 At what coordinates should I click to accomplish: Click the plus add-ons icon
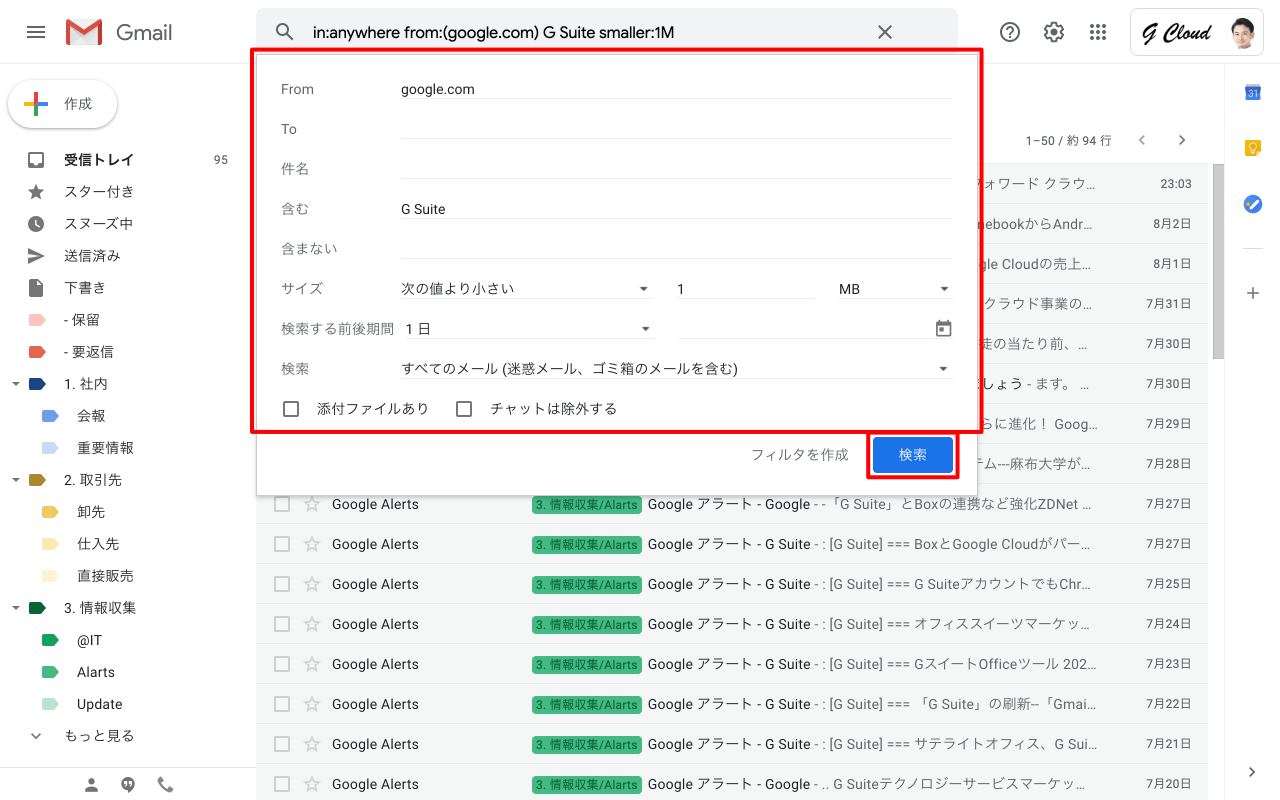click(1253, 293)
